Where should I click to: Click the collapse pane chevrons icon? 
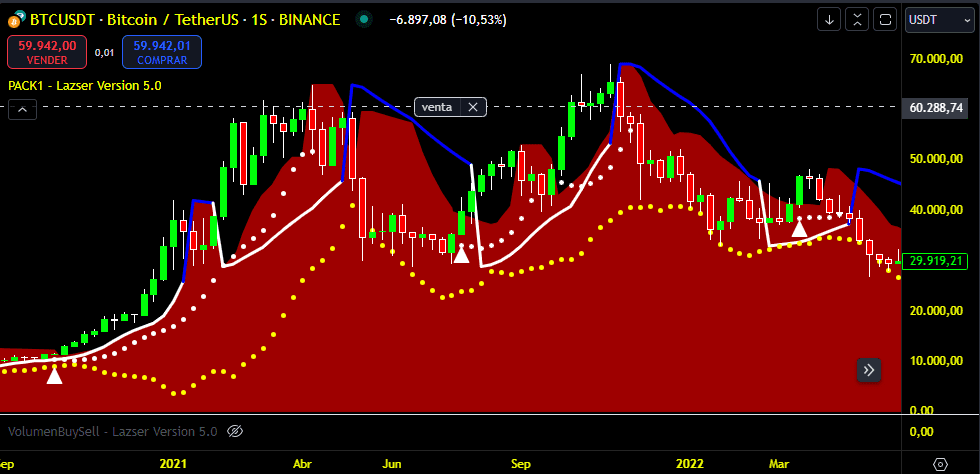coord(857,19)
